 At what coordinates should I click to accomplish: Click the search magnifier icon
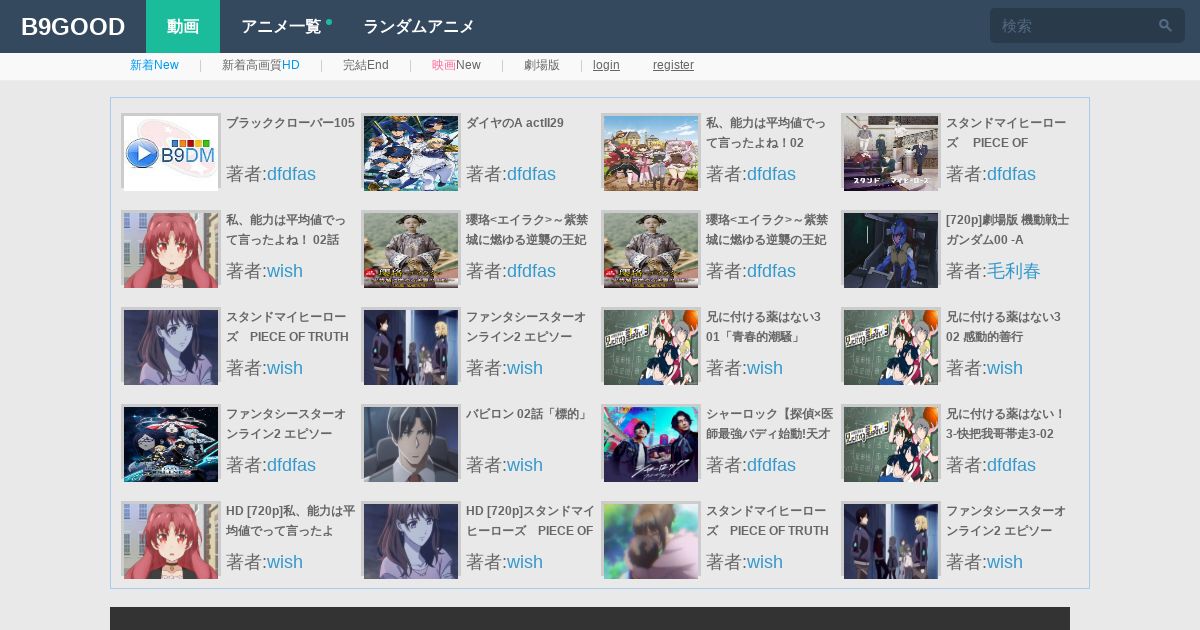tap(1165, 26)
